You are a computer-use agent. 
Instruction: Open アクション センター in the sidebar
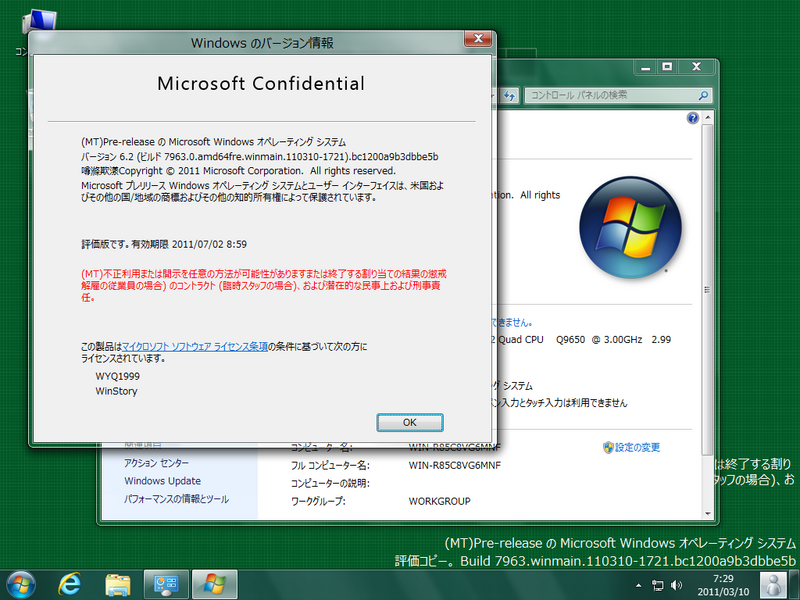(156, 463)
